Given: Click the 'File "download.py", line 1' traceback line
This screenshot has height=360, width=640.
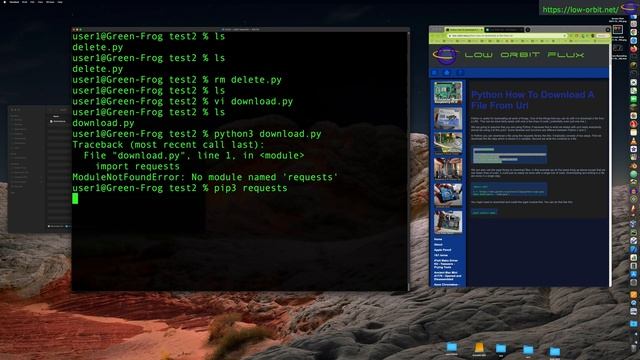Looking at the screenshot, I should 194,156.
